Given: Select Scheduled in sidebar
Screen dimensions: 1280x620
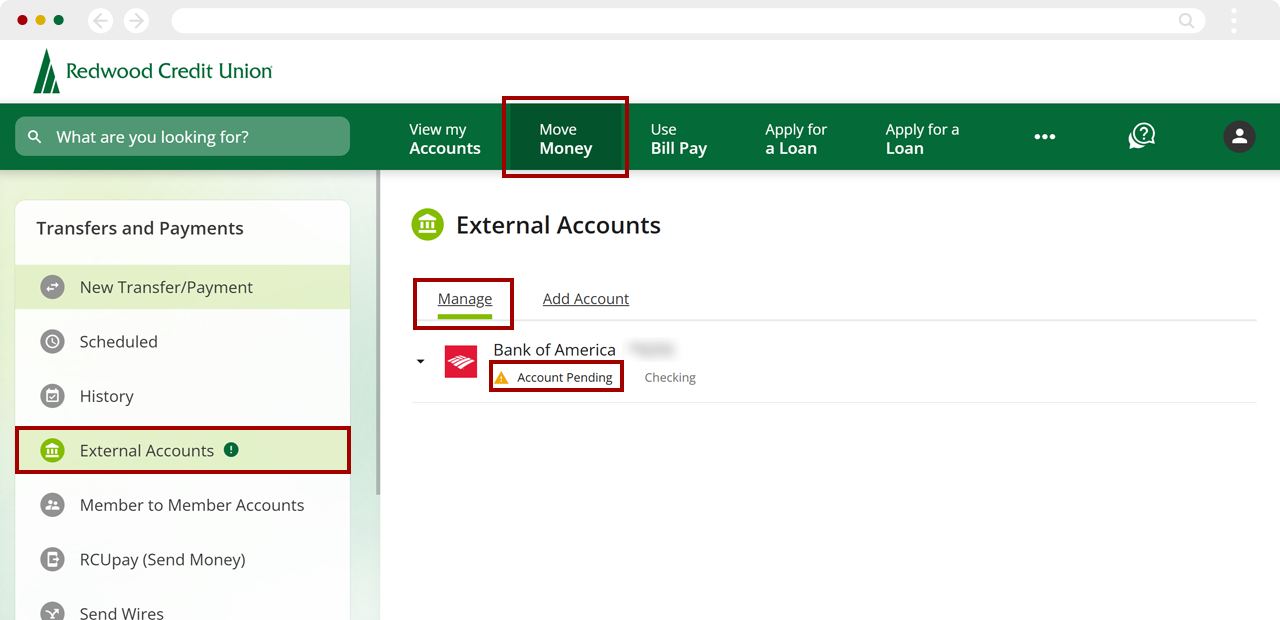Looking at the screenshot, I should tap(183, 342).
